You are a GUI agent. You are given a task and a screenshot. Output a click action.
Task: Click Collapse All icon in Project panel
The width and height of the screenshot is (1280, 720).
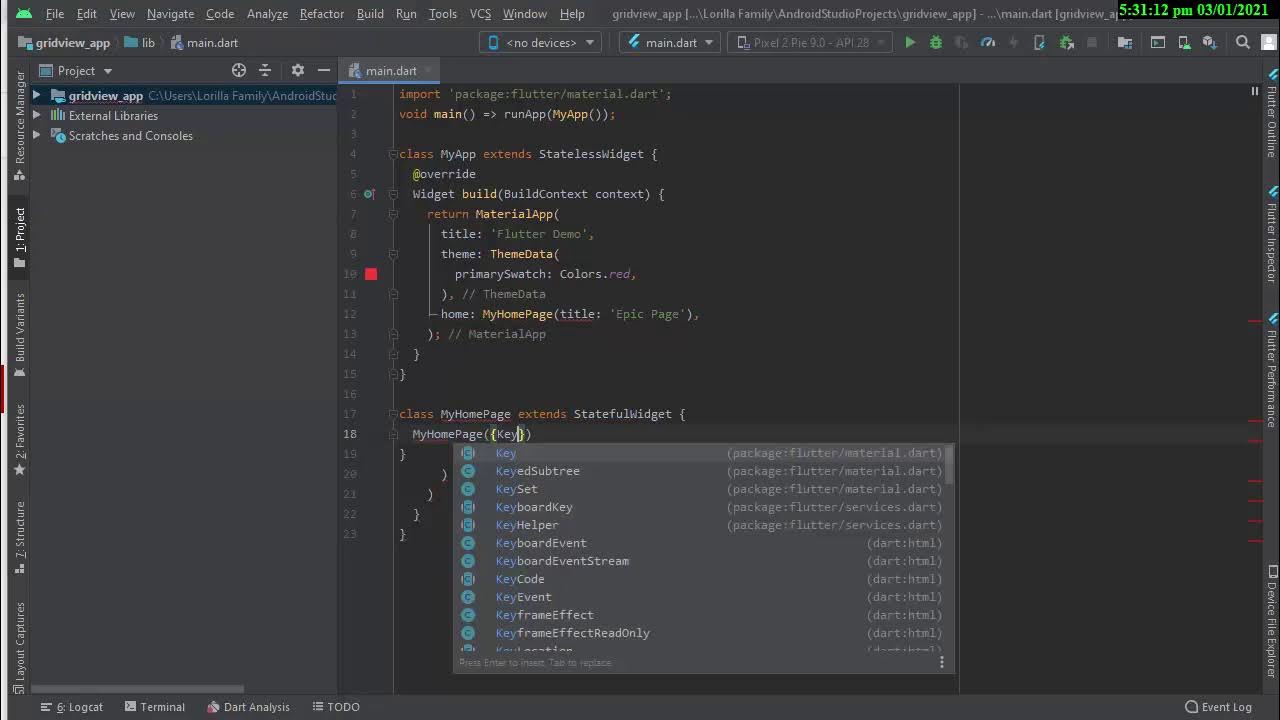pyautogui.click(x=265, y=71)
